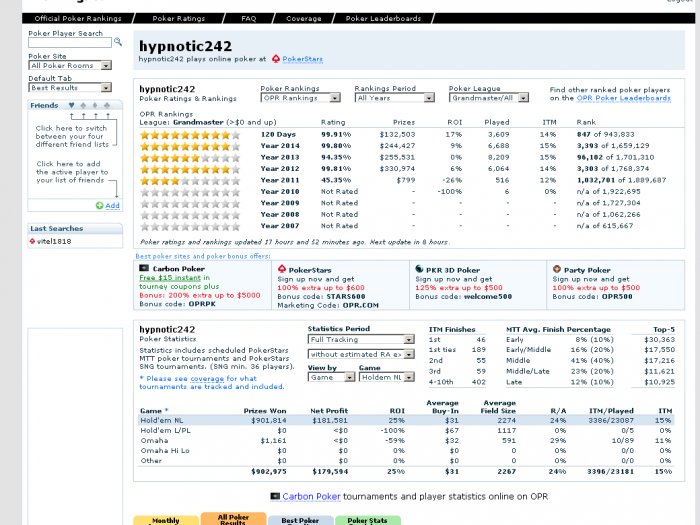Screen dimensions: 700x525
Task: Switch to the Poker Stats tab
Action: tap(367, 521)
